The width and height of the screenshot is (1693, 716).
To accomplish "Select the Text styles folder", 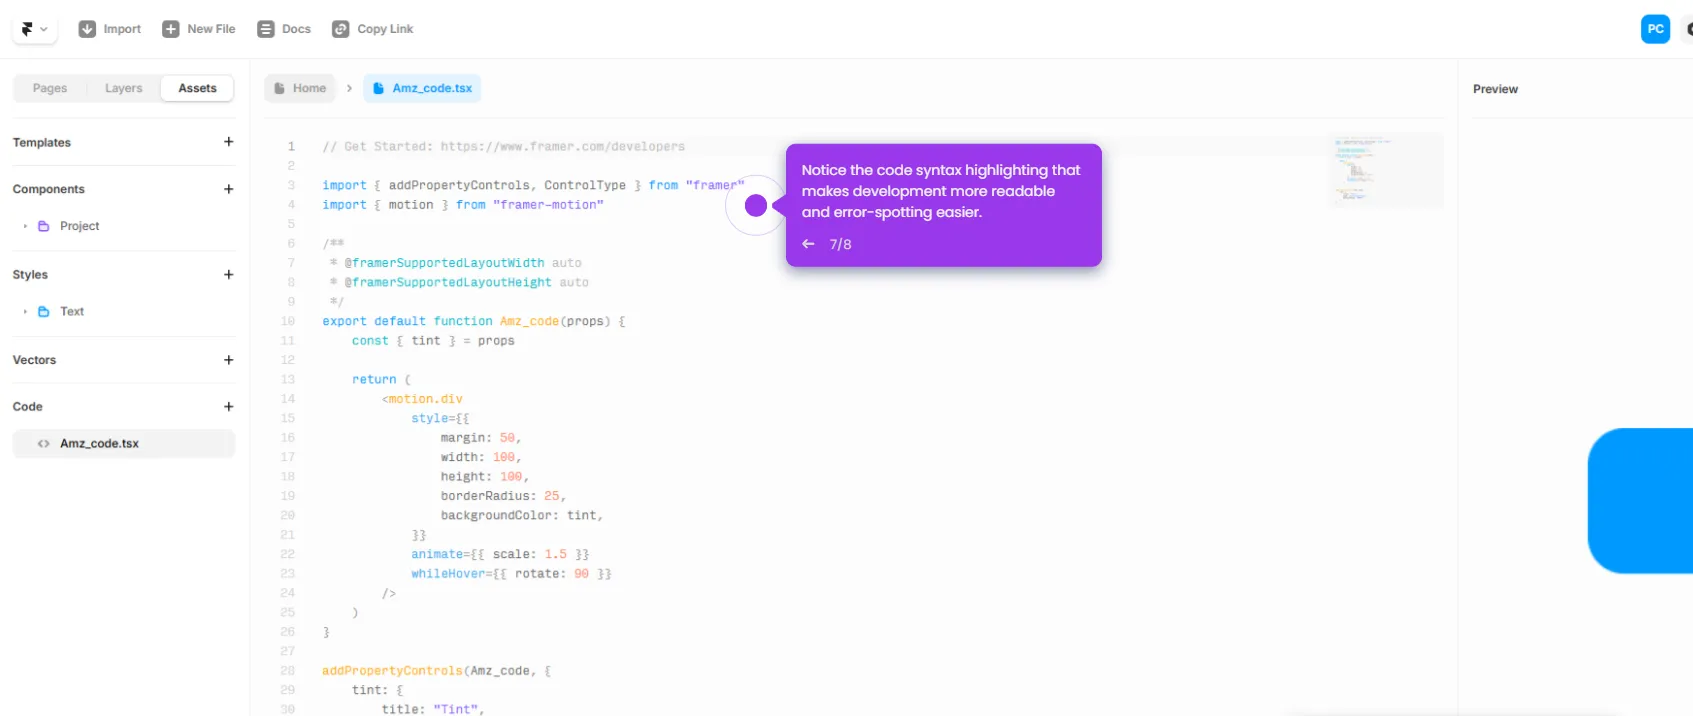I will (71, 312).
